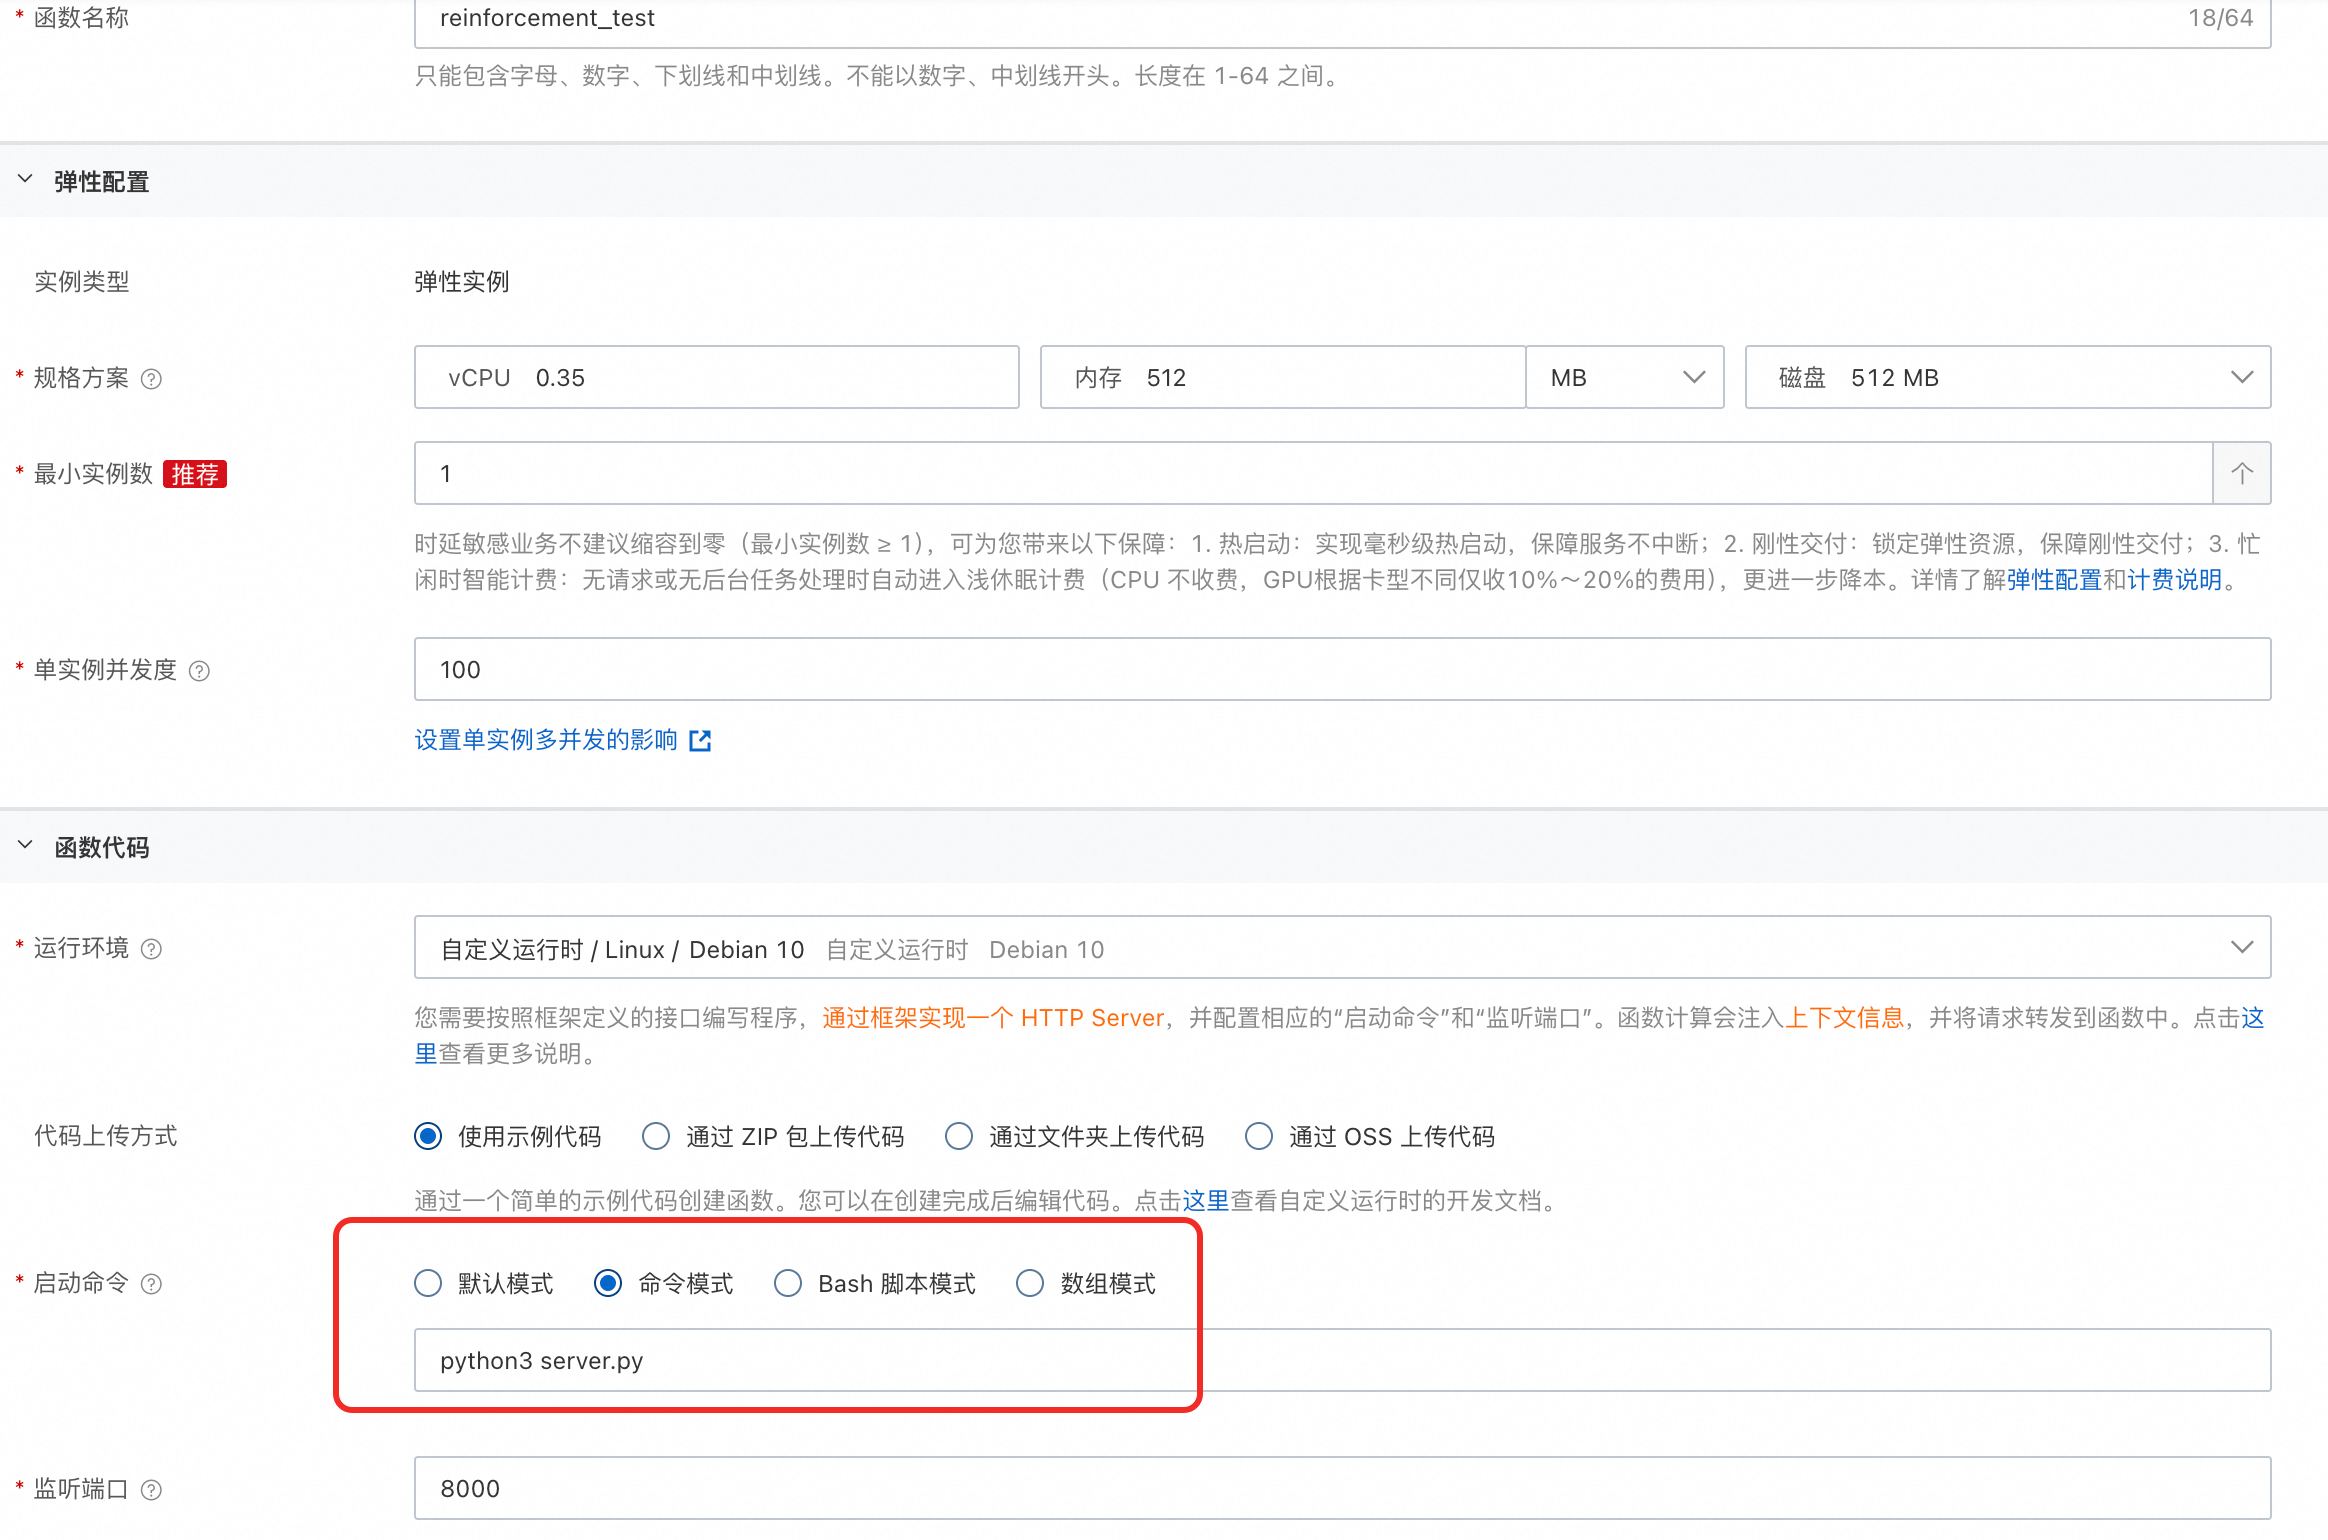Open the 弹性配置 documentation link

click(2054, 580)
